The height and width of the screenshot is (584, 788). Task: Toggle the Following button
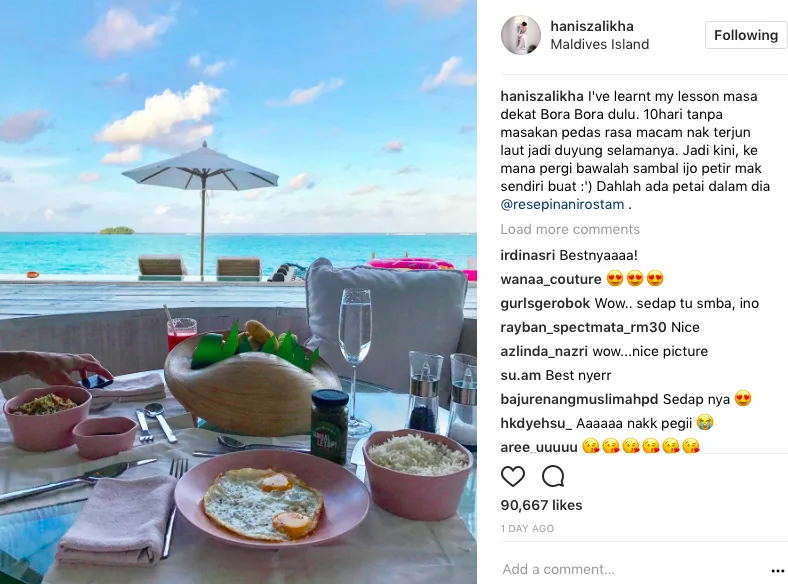tap(746, 35)
